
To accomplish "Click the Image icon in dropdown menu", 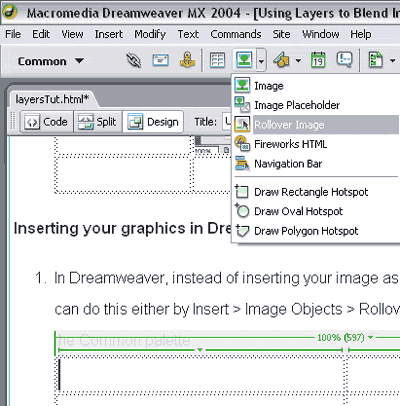I will [242, 85].
